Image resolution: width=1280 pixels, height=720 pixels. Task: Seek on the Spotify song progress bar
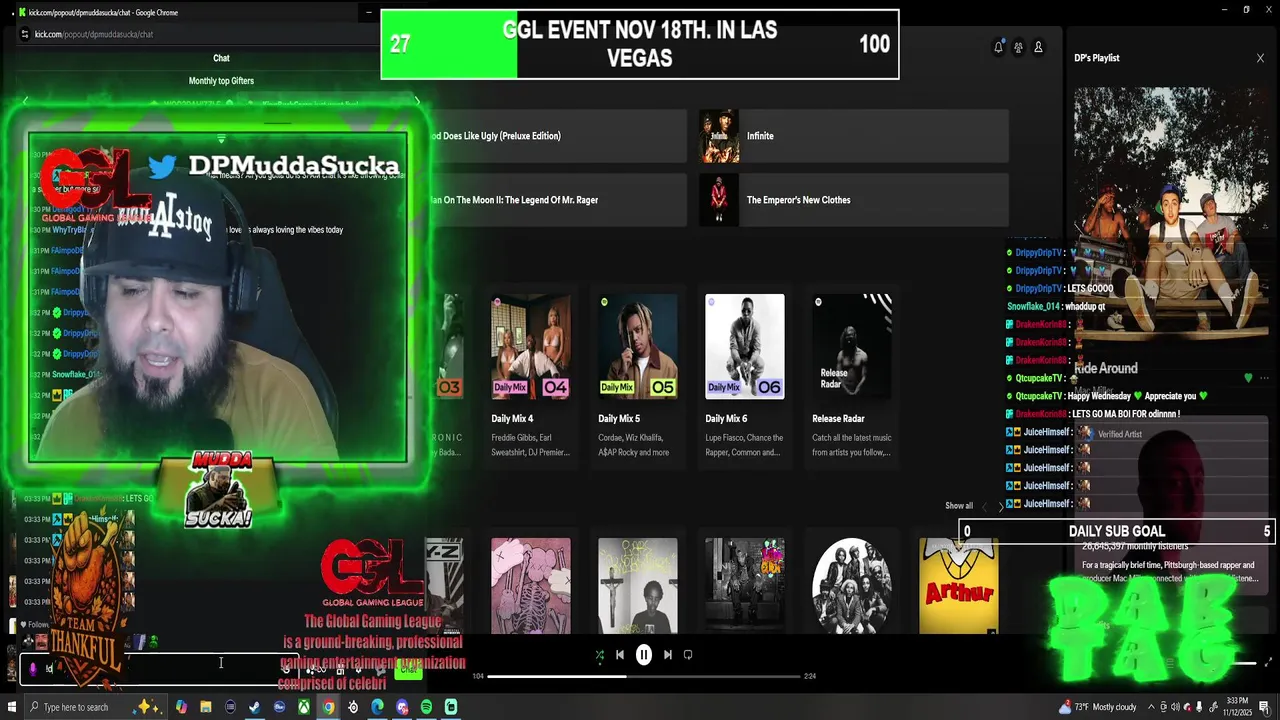[644, 676]
